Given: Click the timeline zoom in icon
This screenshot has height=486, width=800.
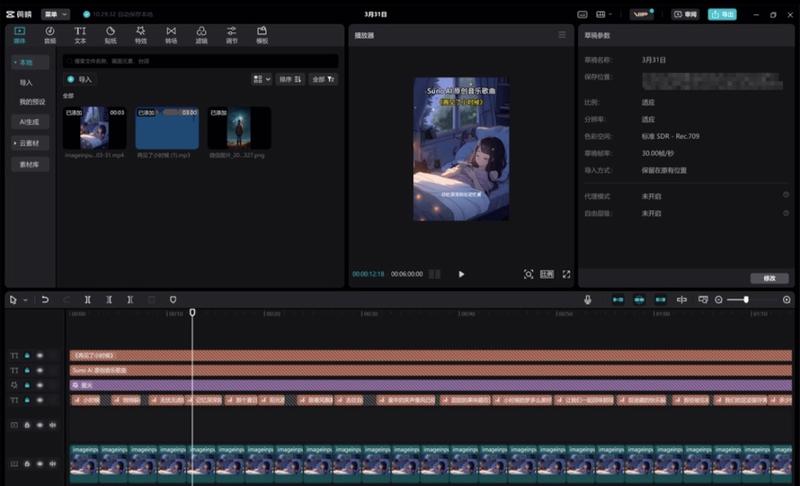Looking at the screenshot, I should 787,300.
